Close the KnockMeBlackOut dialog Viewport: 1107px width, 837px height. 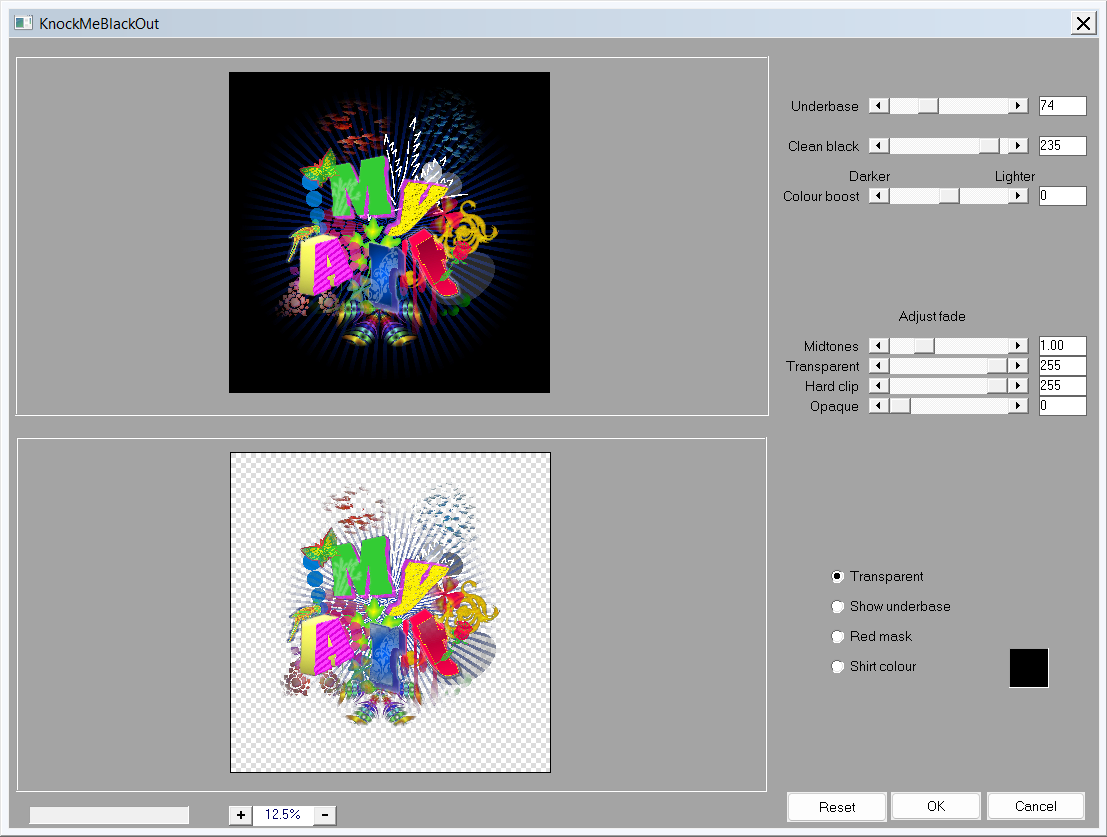1083,23
